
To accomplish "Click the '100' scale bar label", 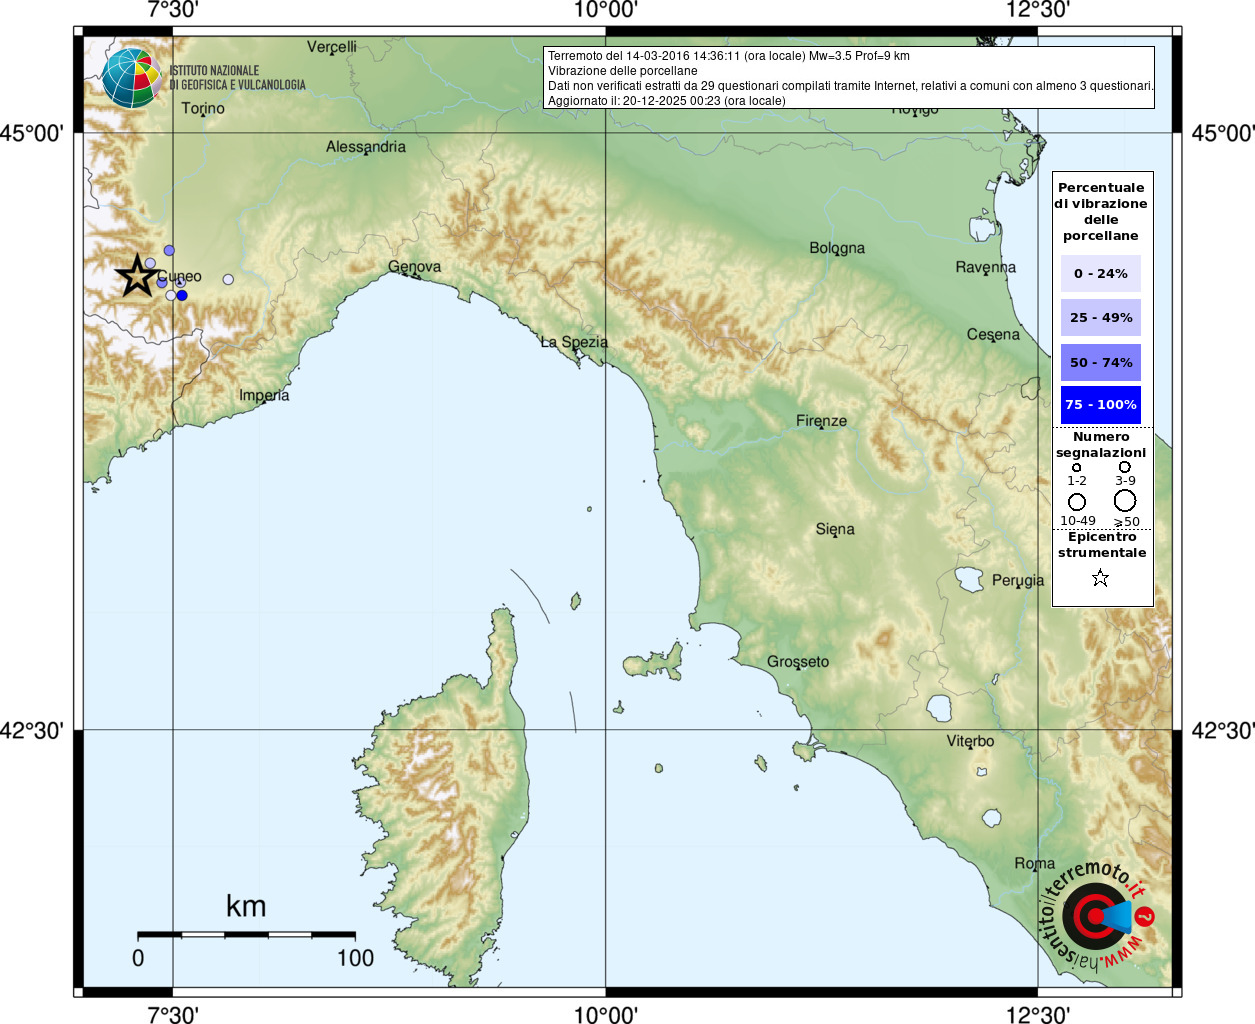I will coord(355,958).
